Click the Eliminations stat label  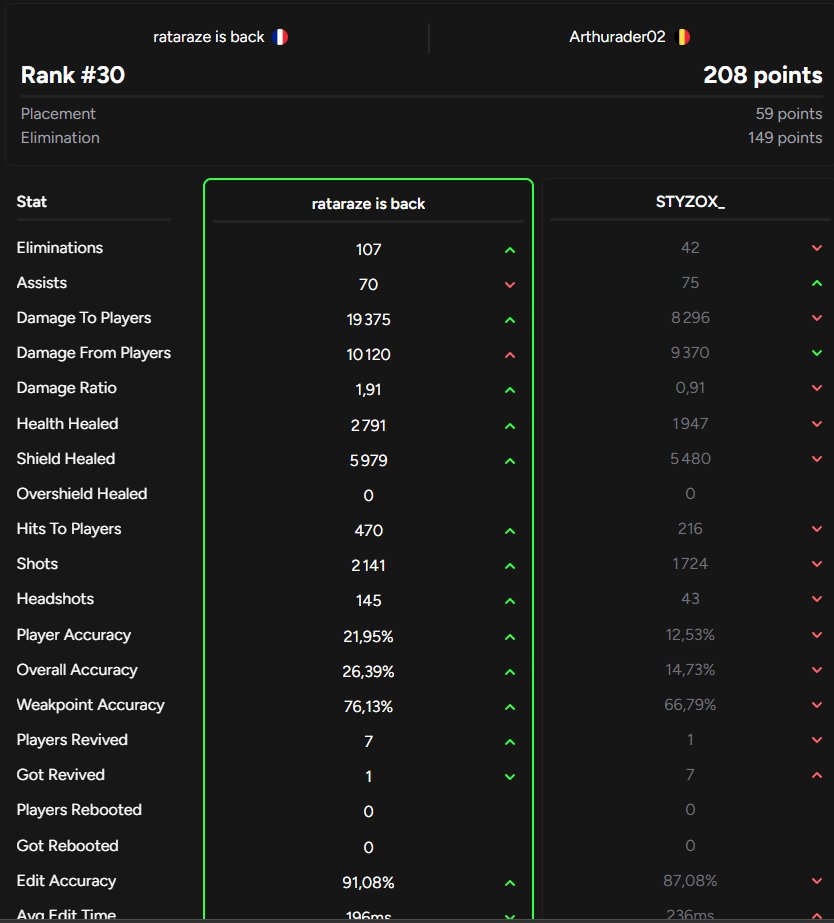[59, 248]
